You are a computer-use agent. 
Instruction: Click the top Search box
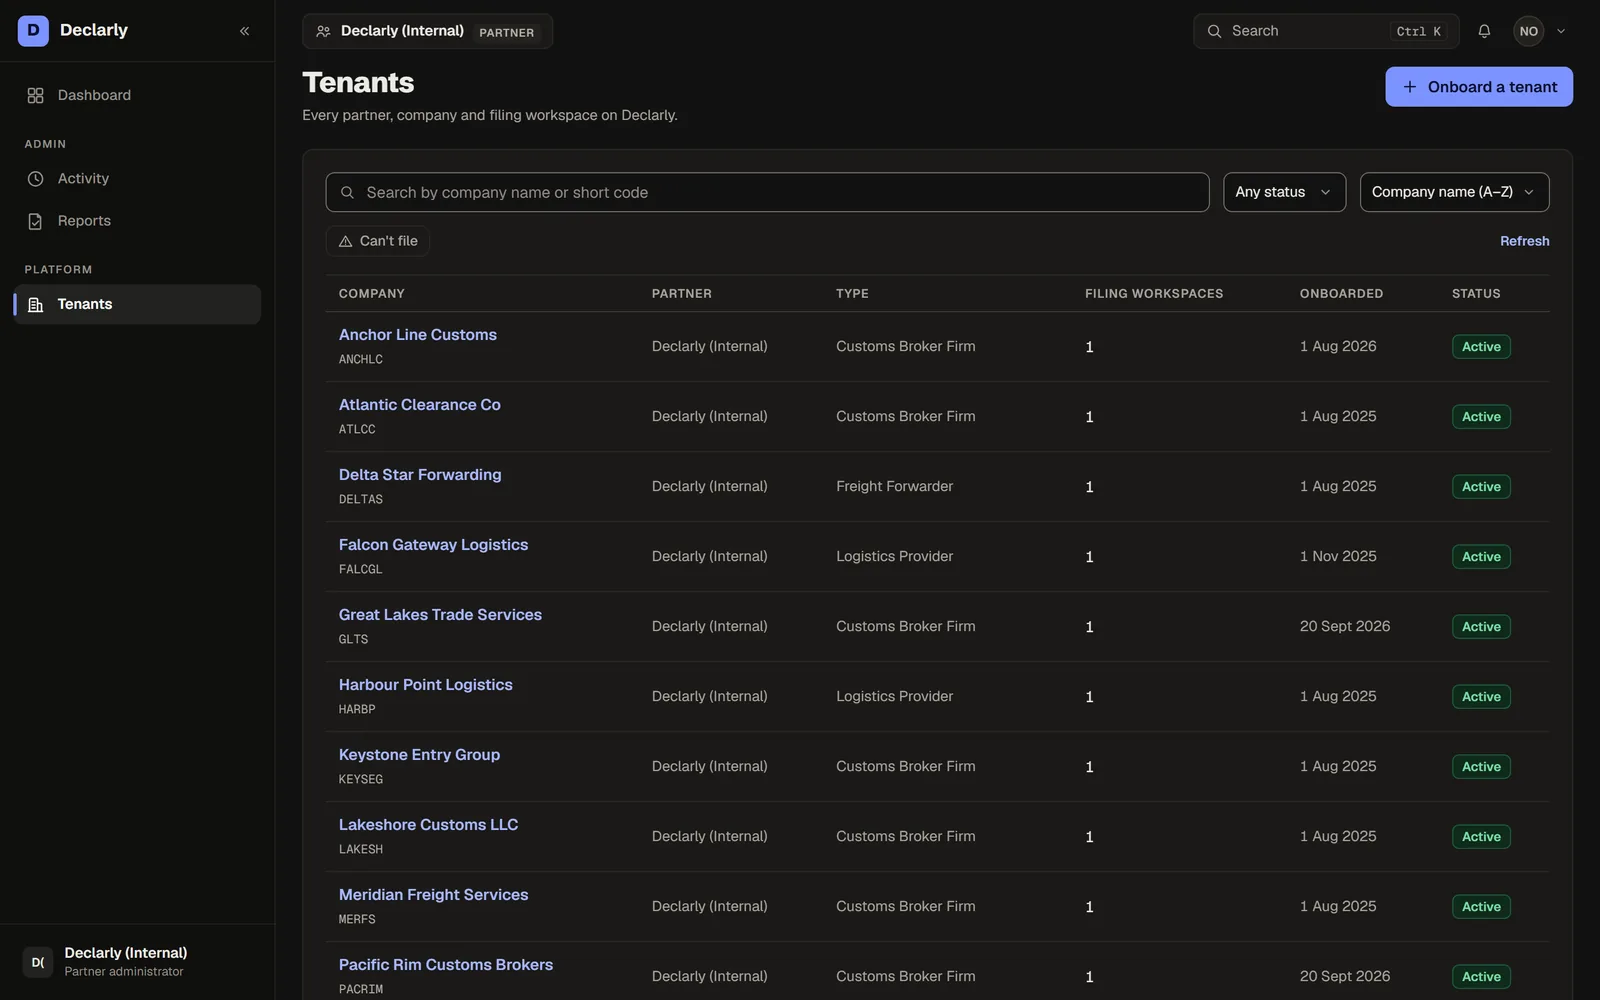(1326, 31)
